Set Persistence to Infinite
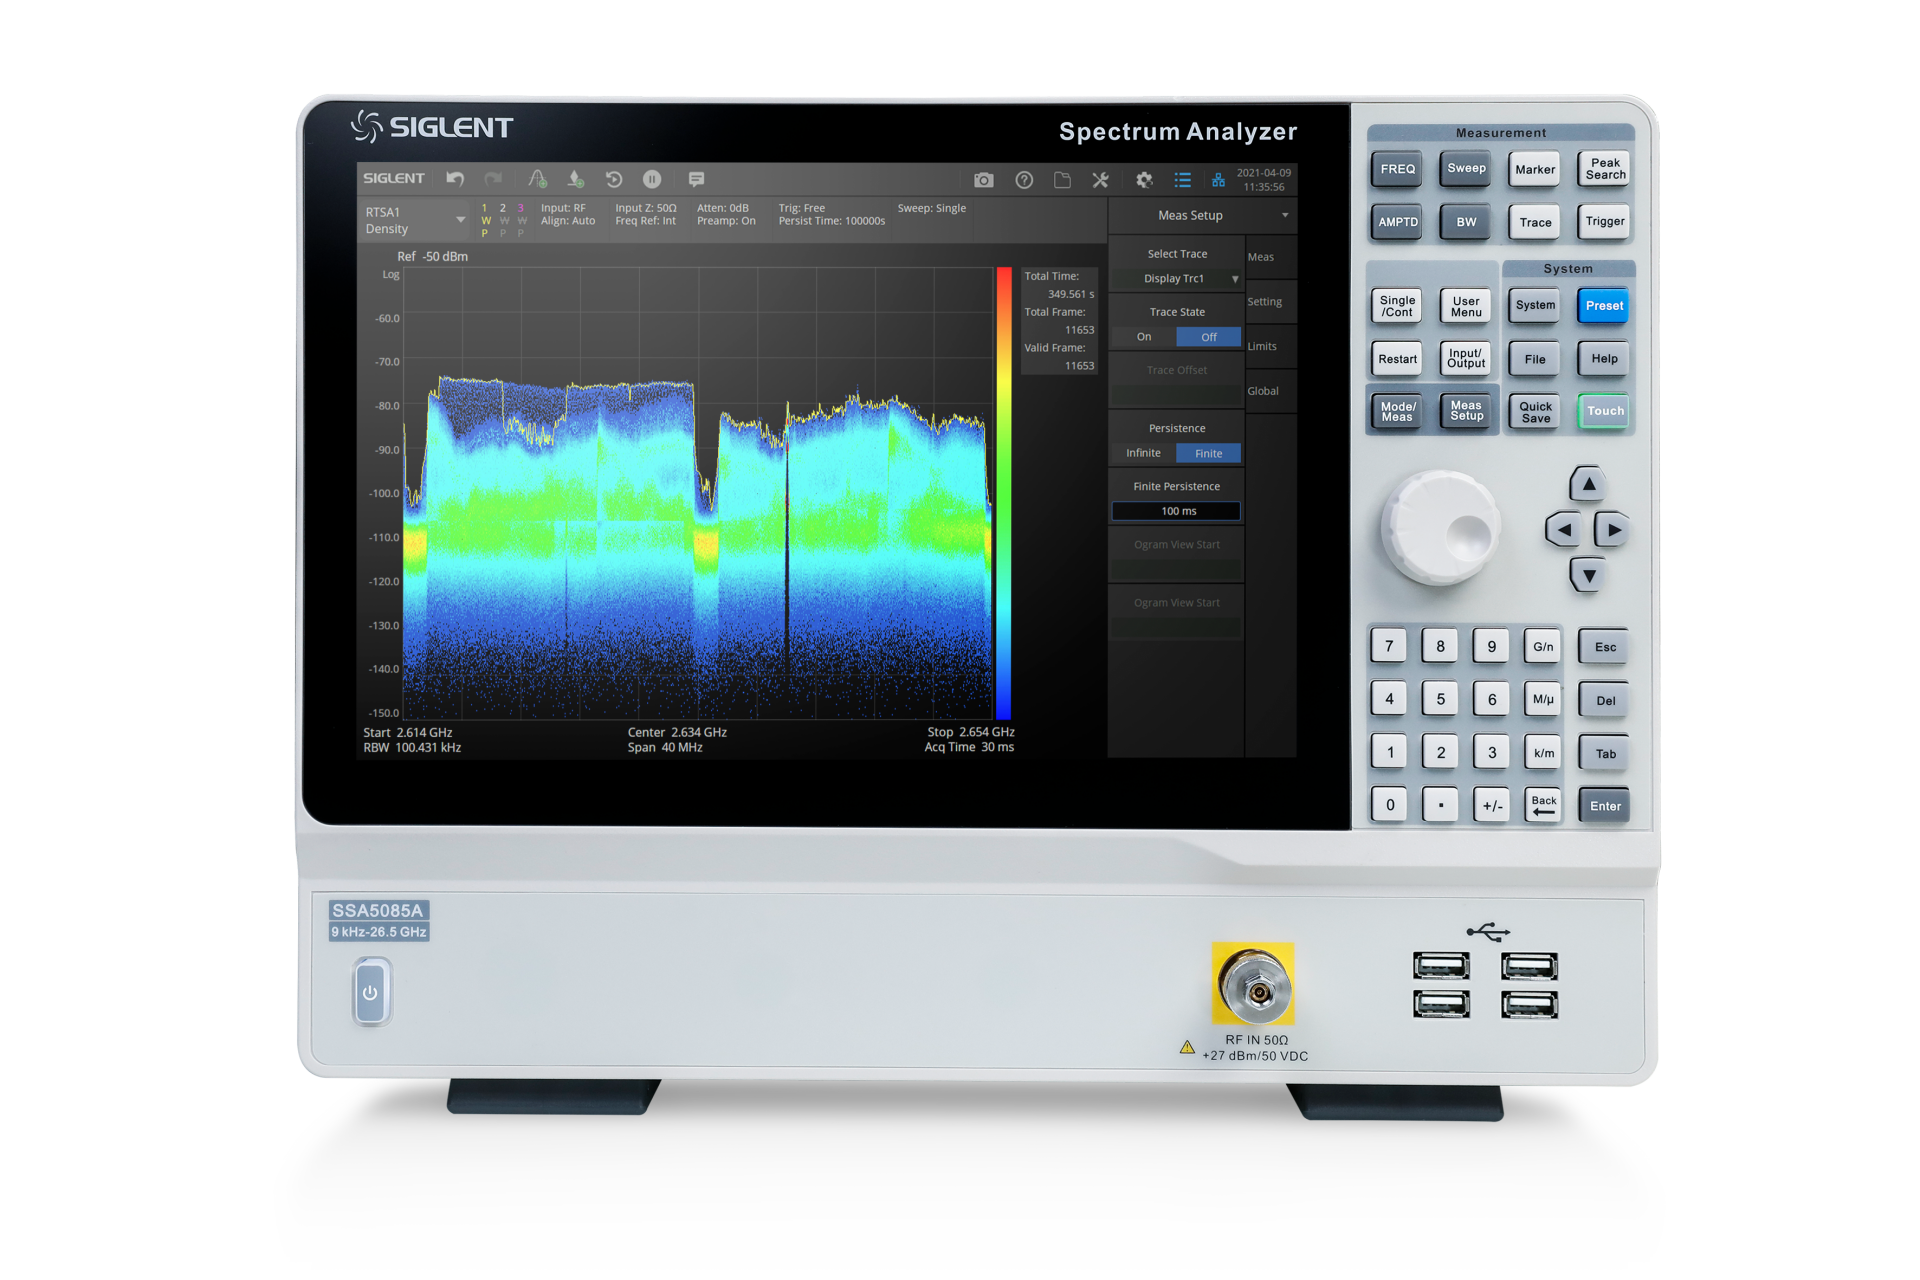This screenshot has width=1920, height=1280. tap(1144, 453)
